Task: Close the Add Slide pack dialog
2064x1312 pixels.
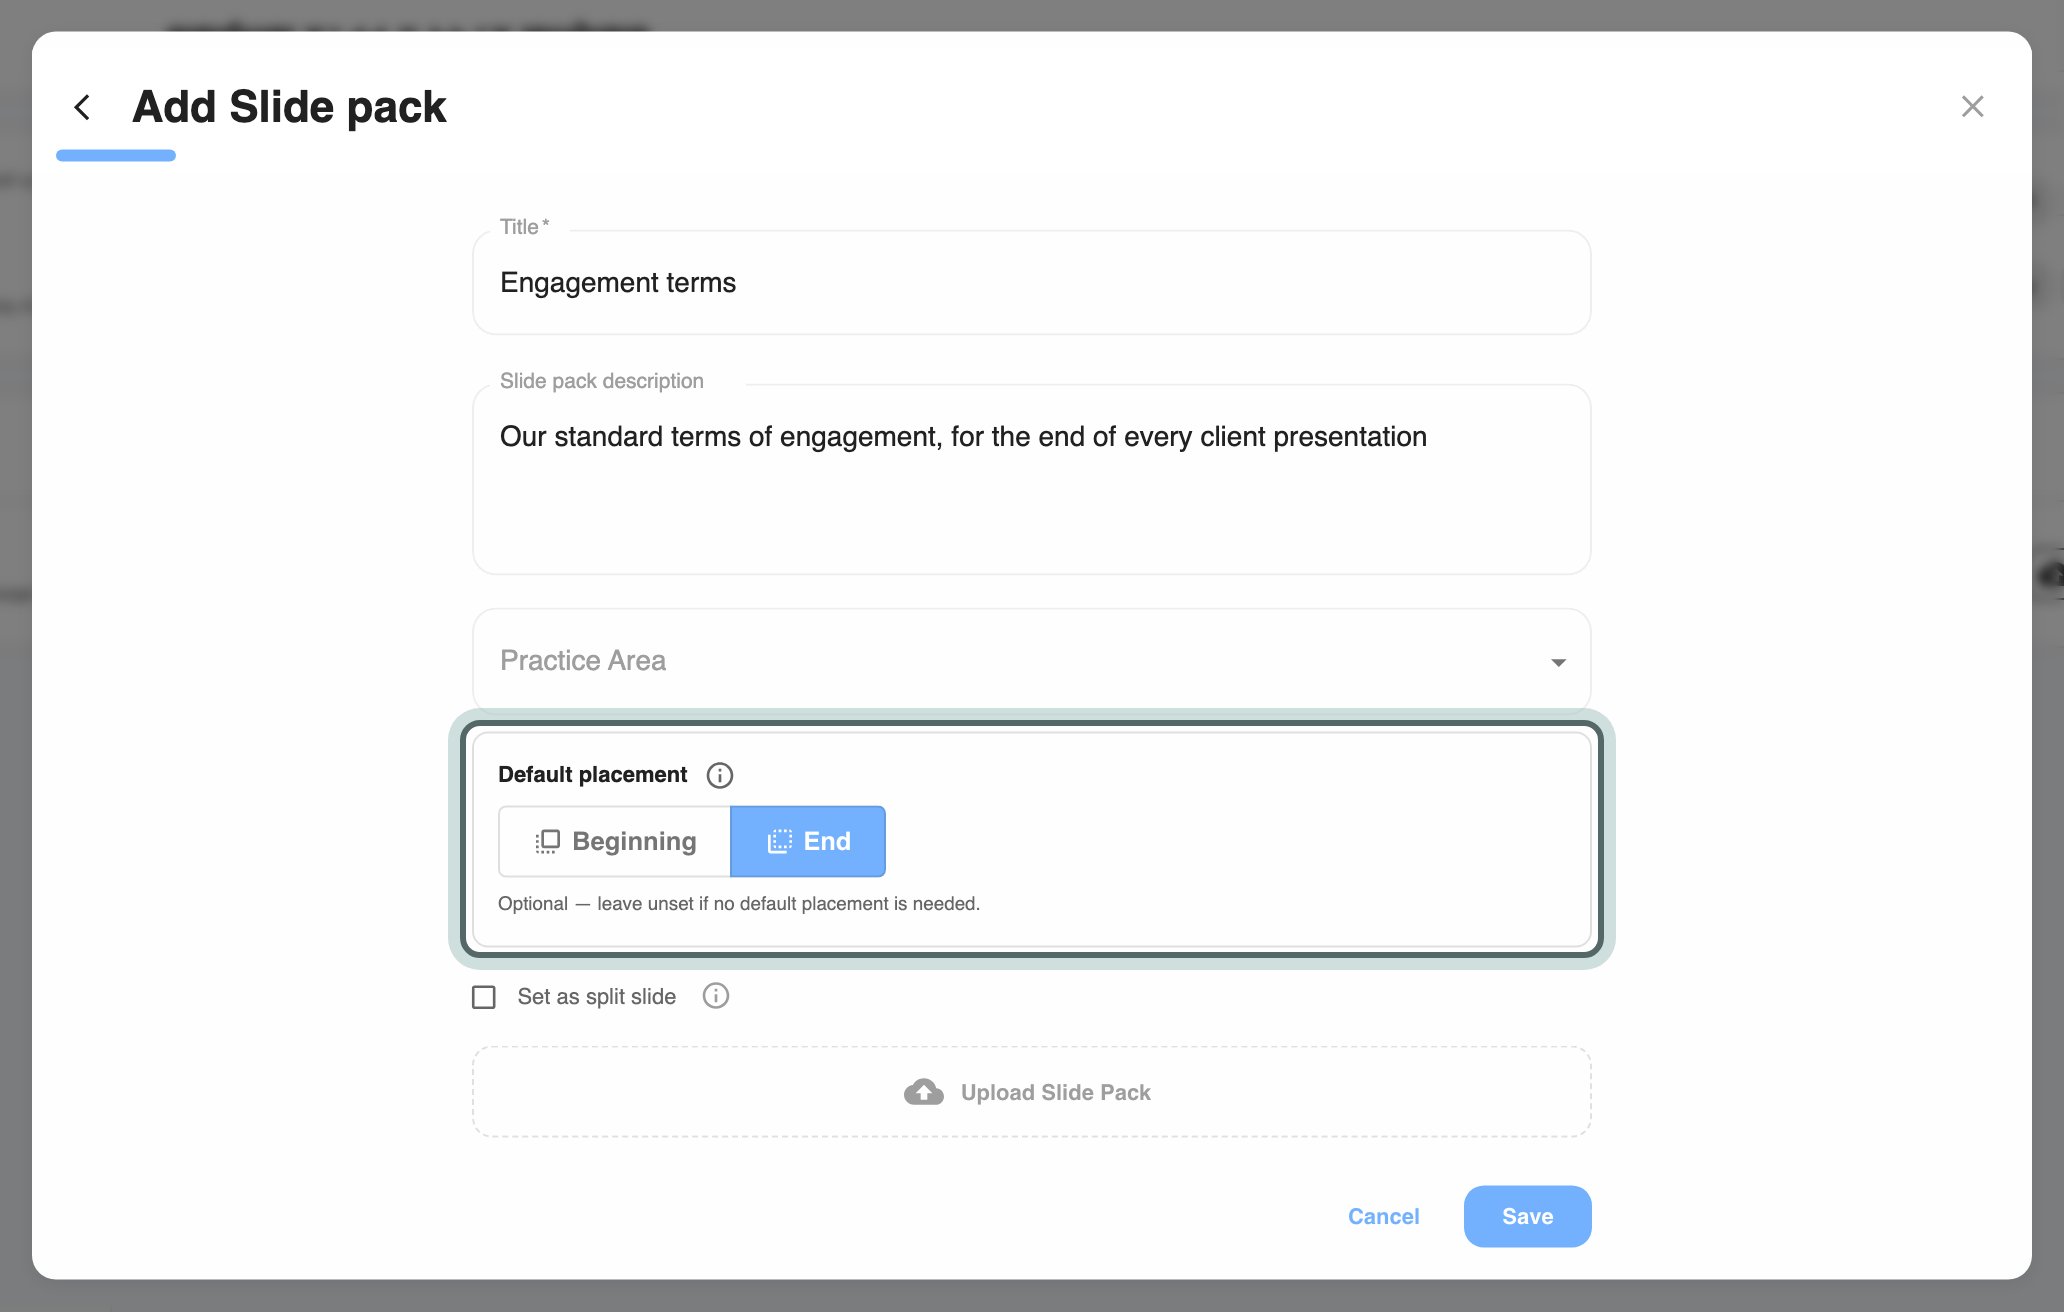Action: click(x=1972, y=107)
